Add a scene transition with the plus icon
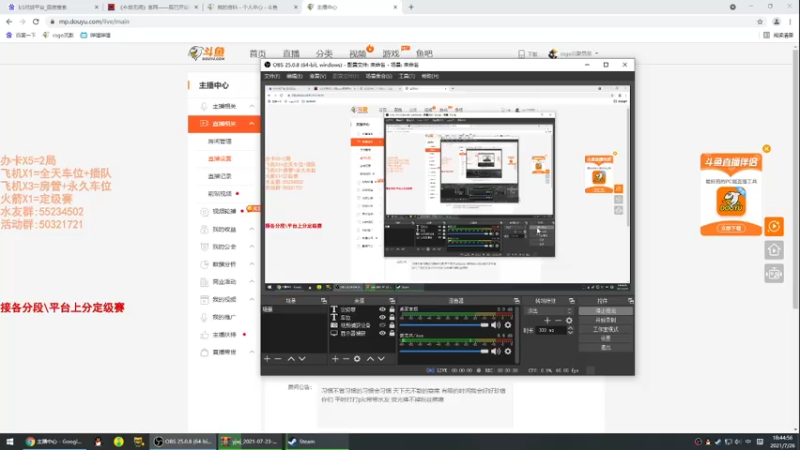The height and width of the screenshot is (450, 800). (x=547, y=320)
